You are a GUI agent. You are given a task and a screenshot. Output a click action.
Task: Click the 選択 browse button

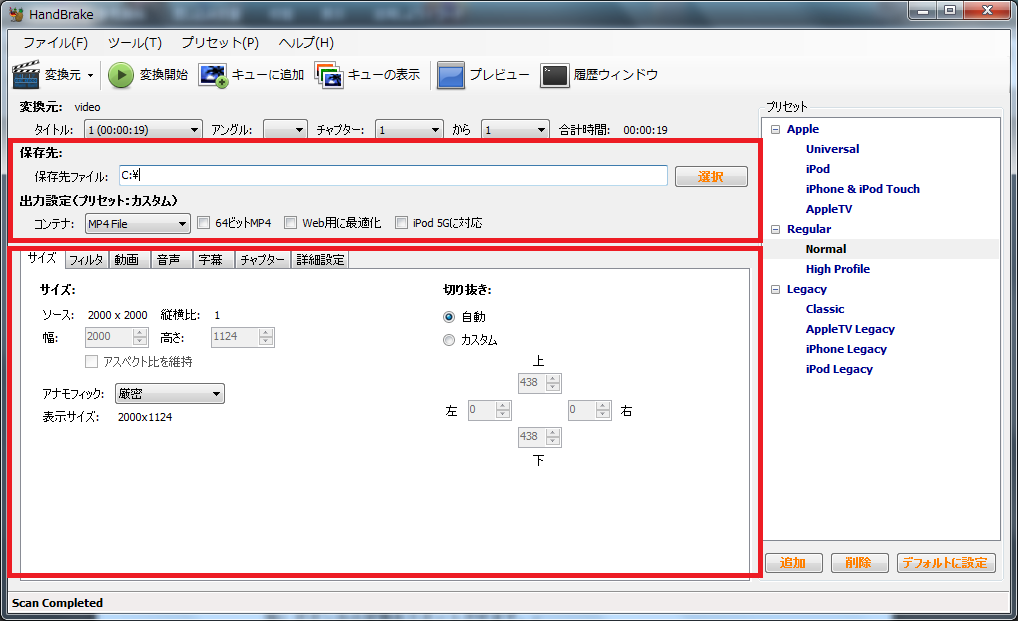click(x=711, y=177)
